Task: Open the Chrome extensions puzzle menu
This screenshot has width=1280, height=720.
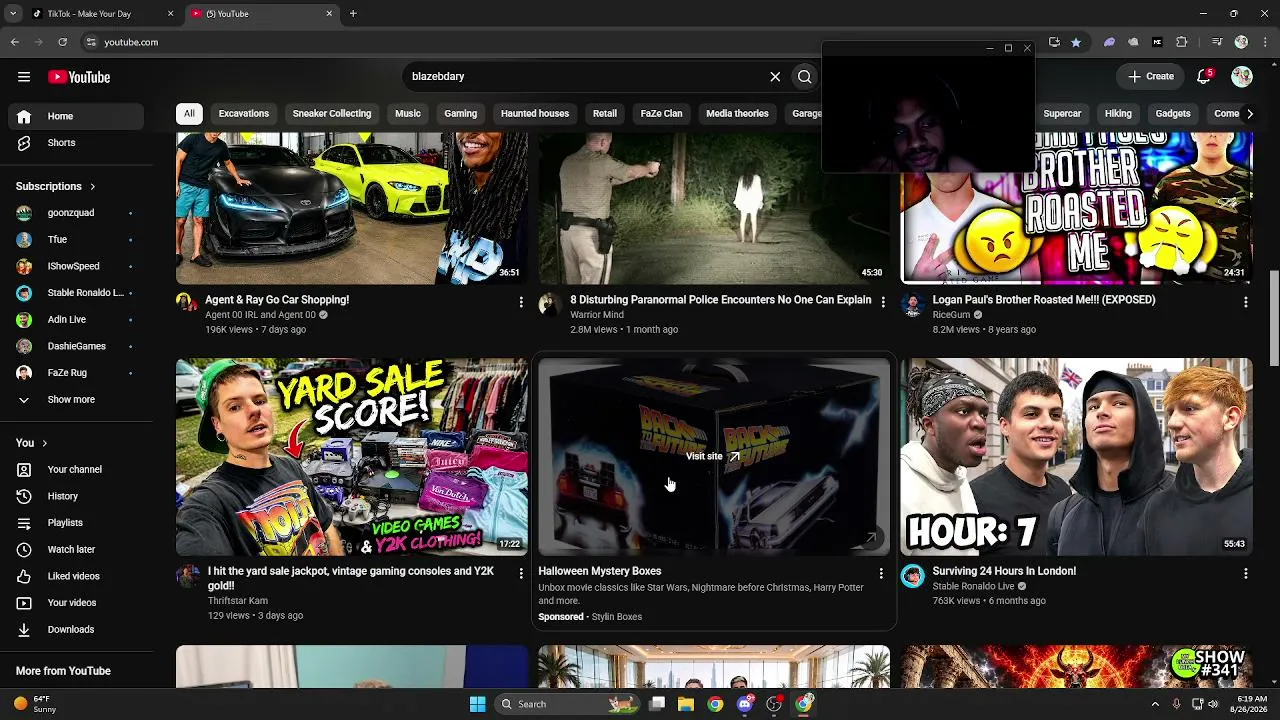Action: (x=1182, y=42)
